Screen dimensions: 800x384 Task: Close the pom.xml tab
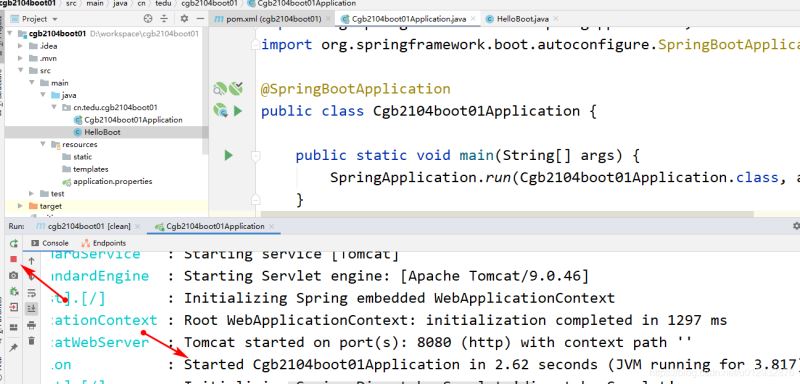(327, 19)
